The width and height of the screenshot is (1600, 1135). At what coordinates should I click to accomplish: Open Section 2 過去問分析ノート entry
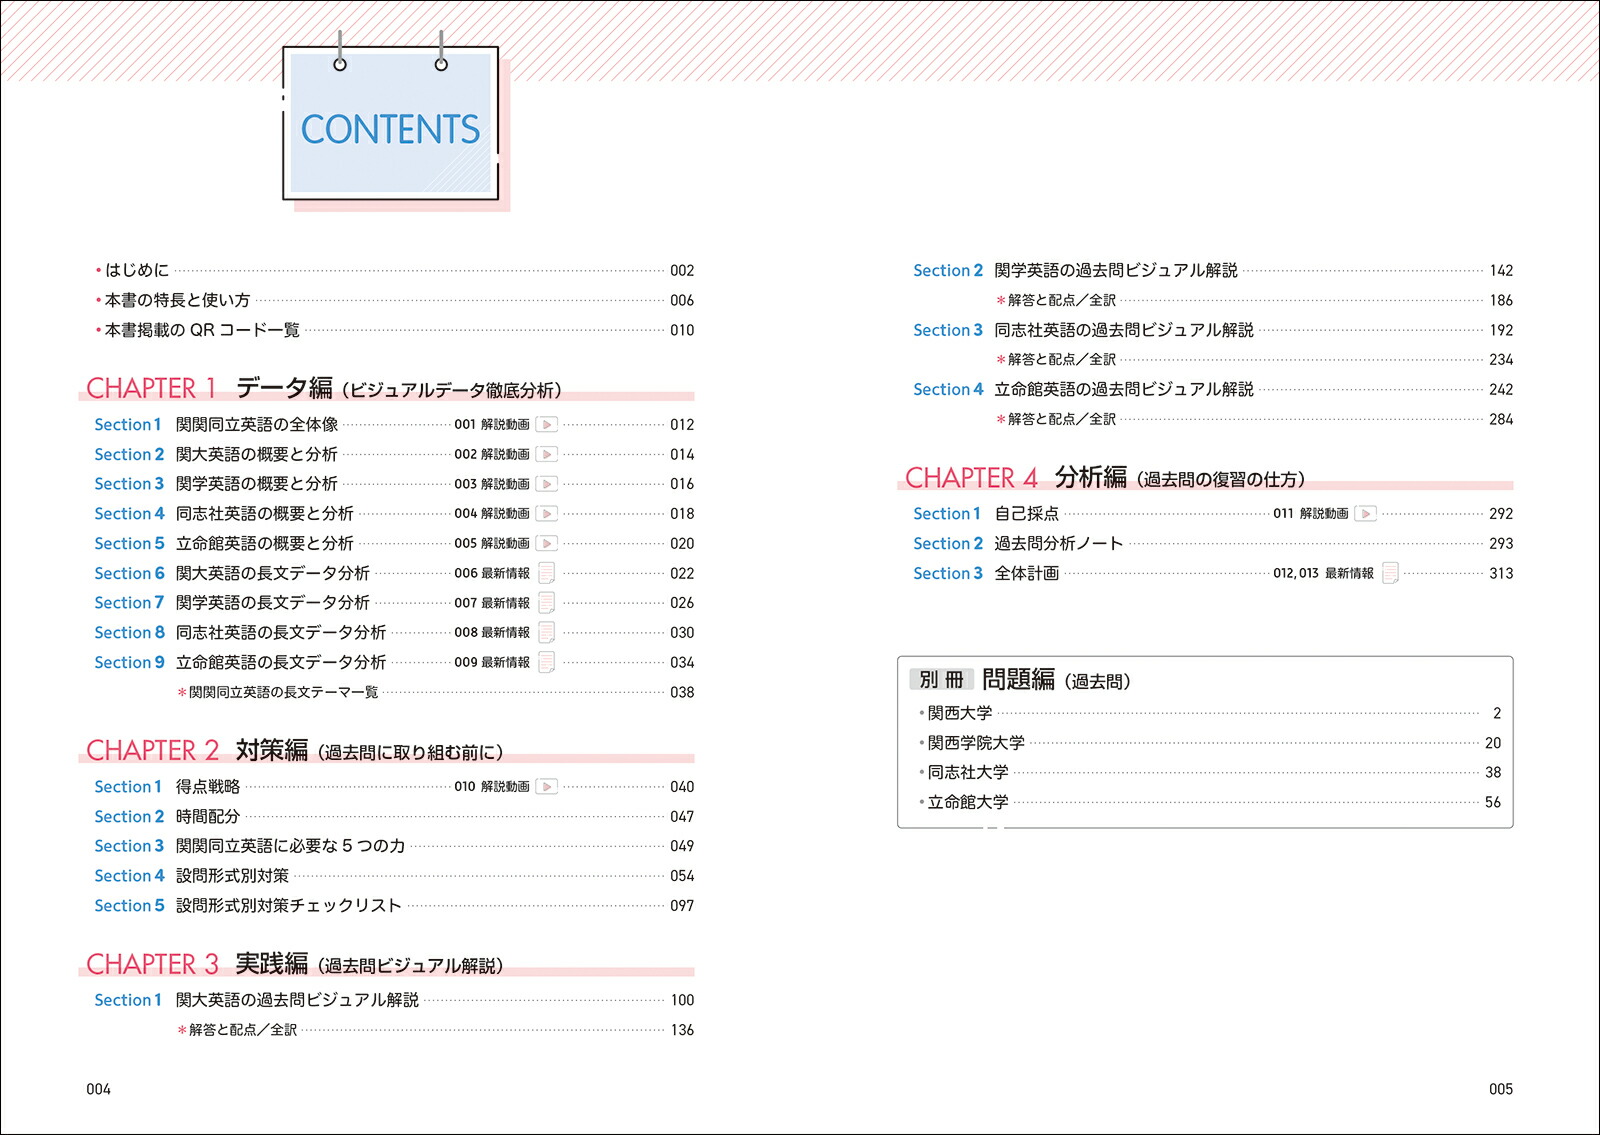(1213, 544)
